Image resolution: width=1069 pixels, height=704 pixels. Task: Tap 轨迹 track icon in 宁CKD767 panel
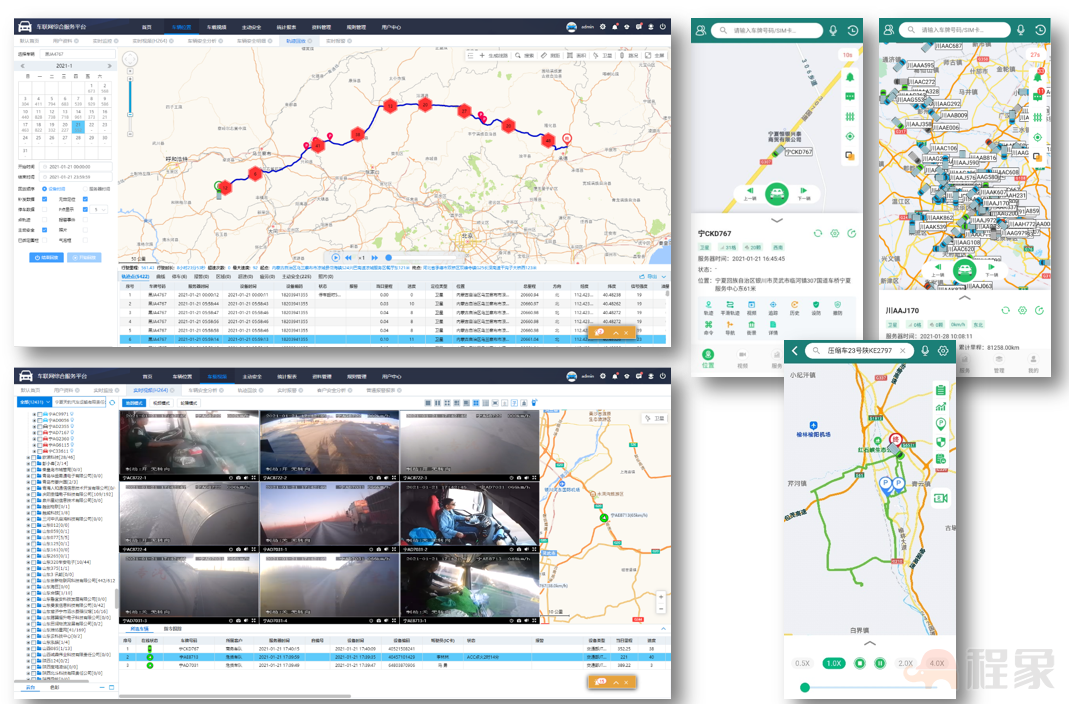[x=708, y=308]
